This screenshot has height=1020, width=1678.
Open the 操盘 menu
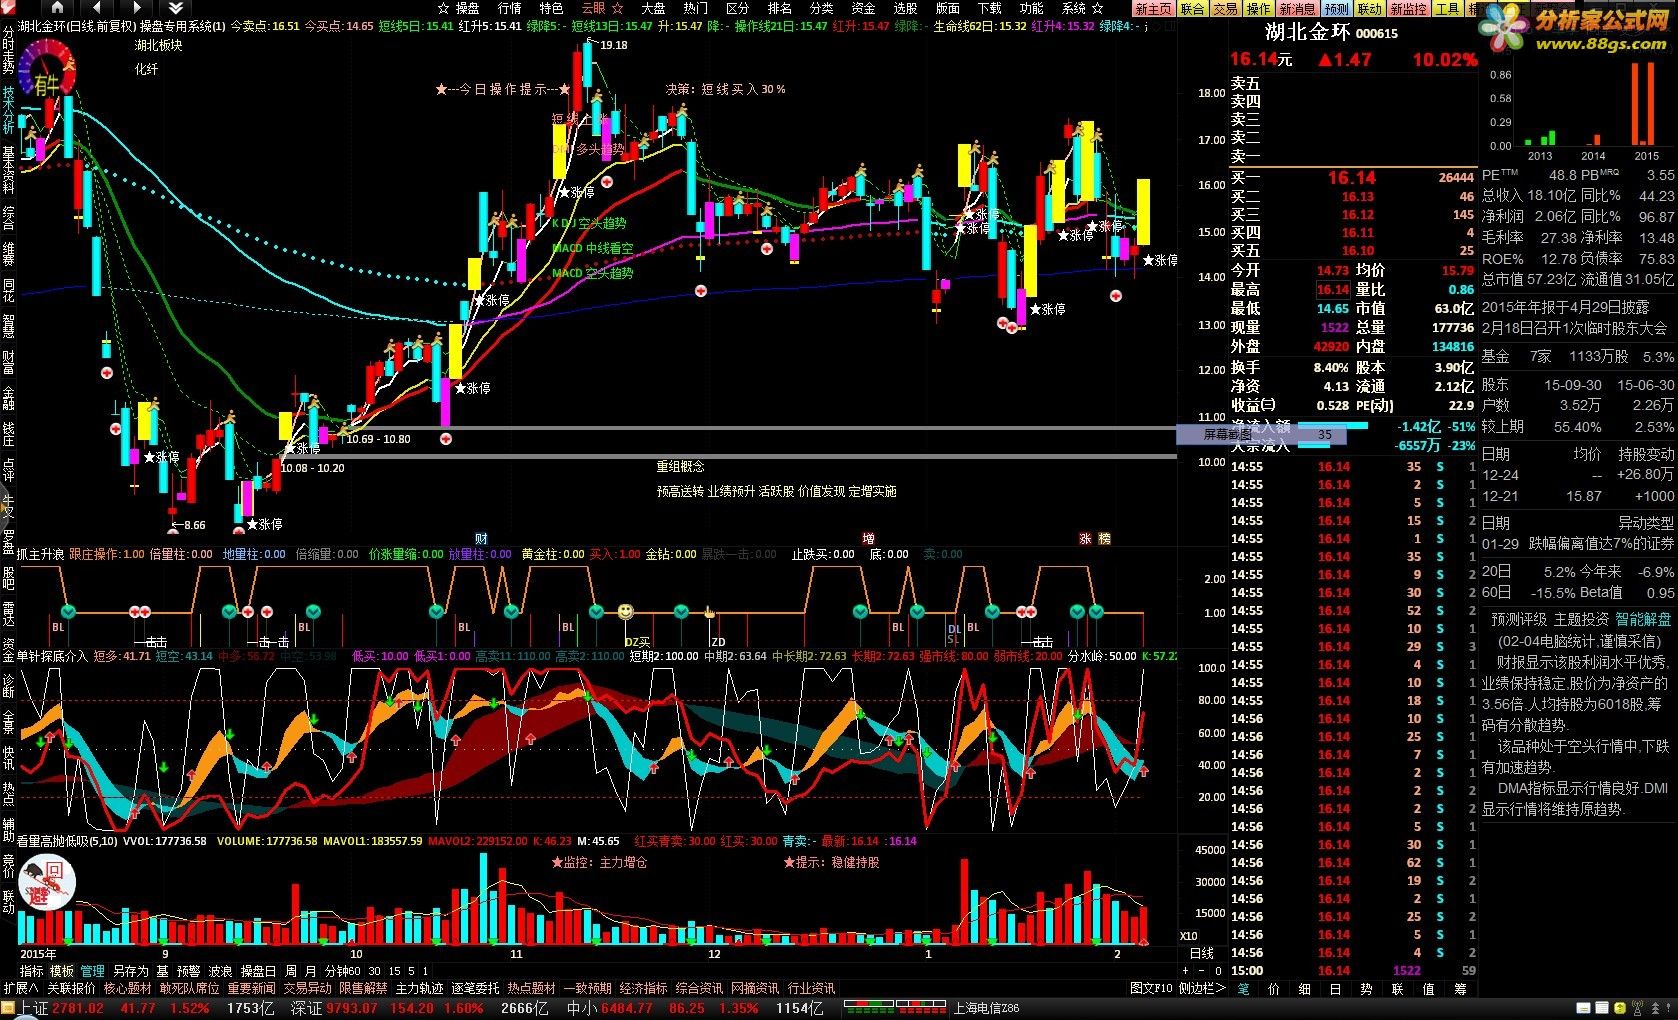click(x=467, y=8)
